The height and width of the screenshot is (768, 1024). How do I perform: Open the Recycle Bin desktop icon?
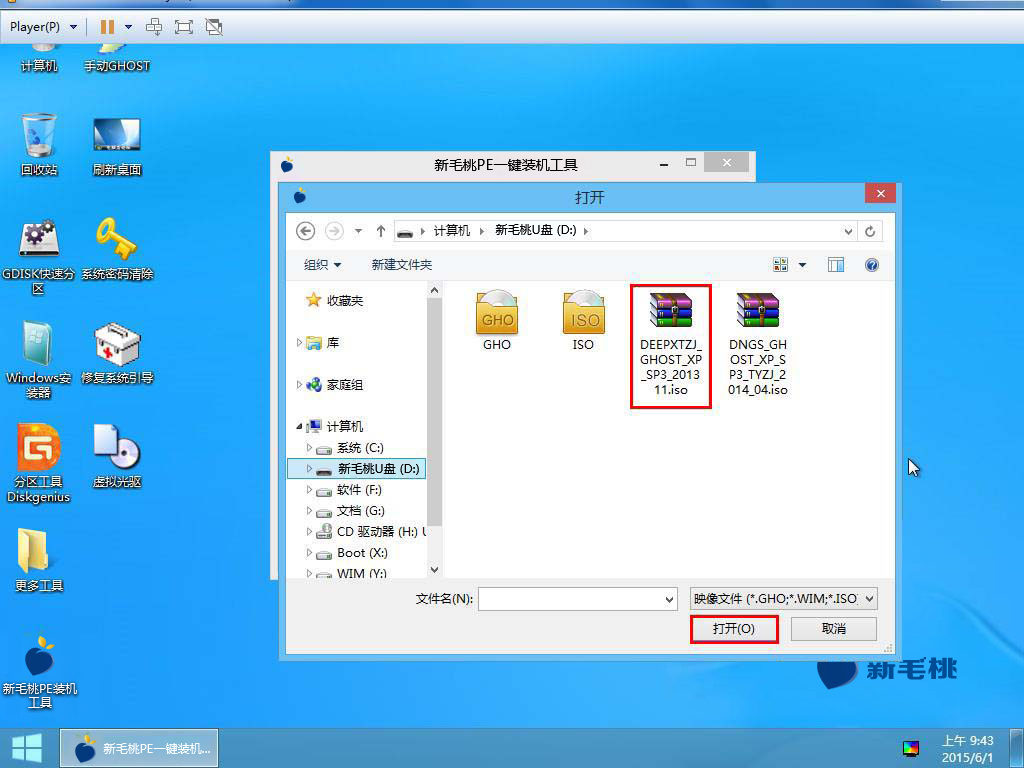(x=39, y=144)
